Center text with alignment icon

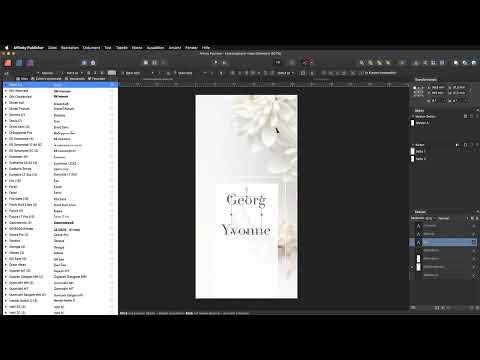(x=240, y=73)
